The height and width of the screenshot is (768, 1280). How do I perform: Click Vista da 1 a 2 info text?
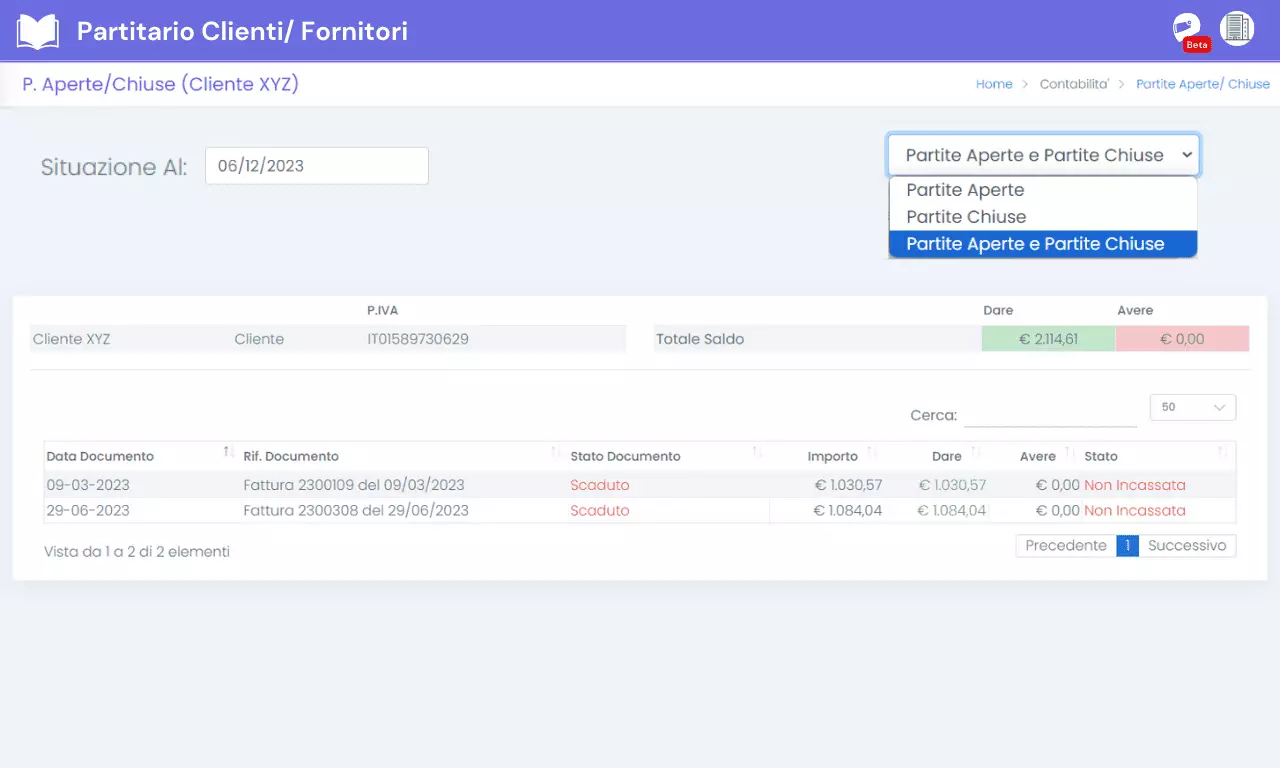pyautogui.click(x=137, y=551)
